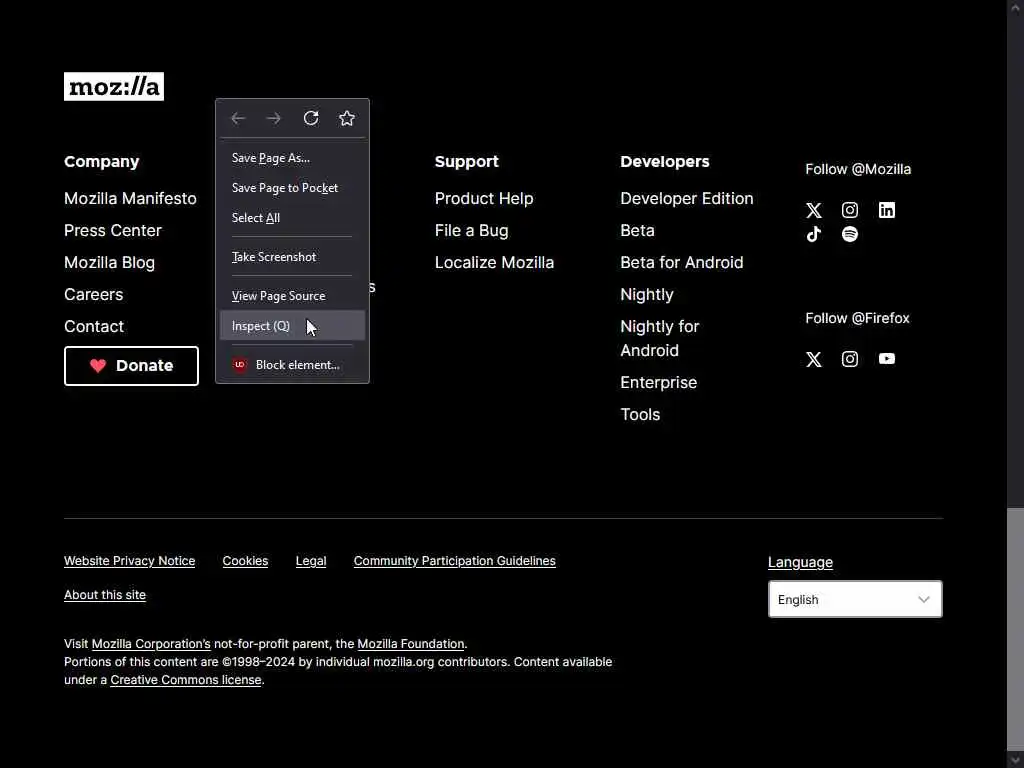Open Mozilla's TikTok profile
The image size is (1024, 768).
[x=814, y=234]
